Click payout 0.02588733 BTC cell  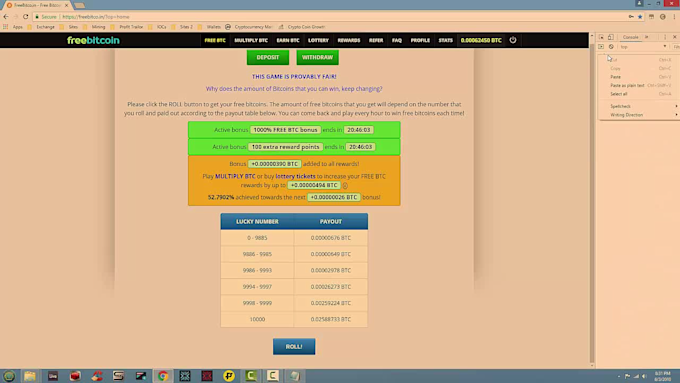(x=331, y=319)
